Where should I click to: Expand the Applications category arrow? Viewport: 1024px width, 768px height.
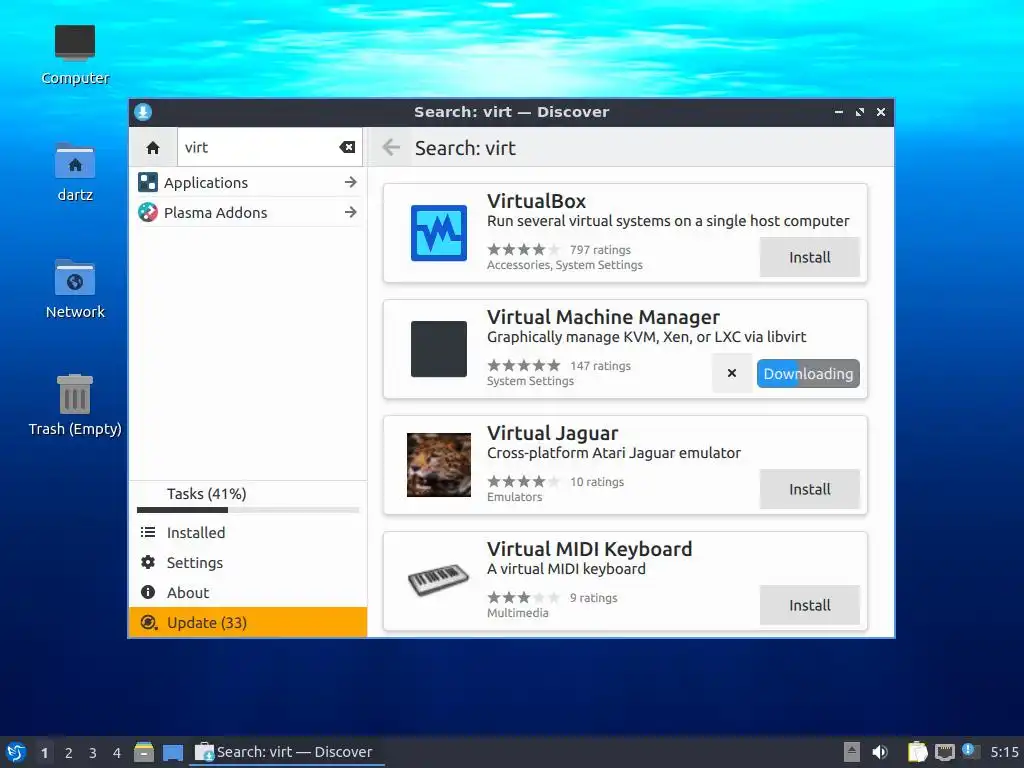point(351,182)
